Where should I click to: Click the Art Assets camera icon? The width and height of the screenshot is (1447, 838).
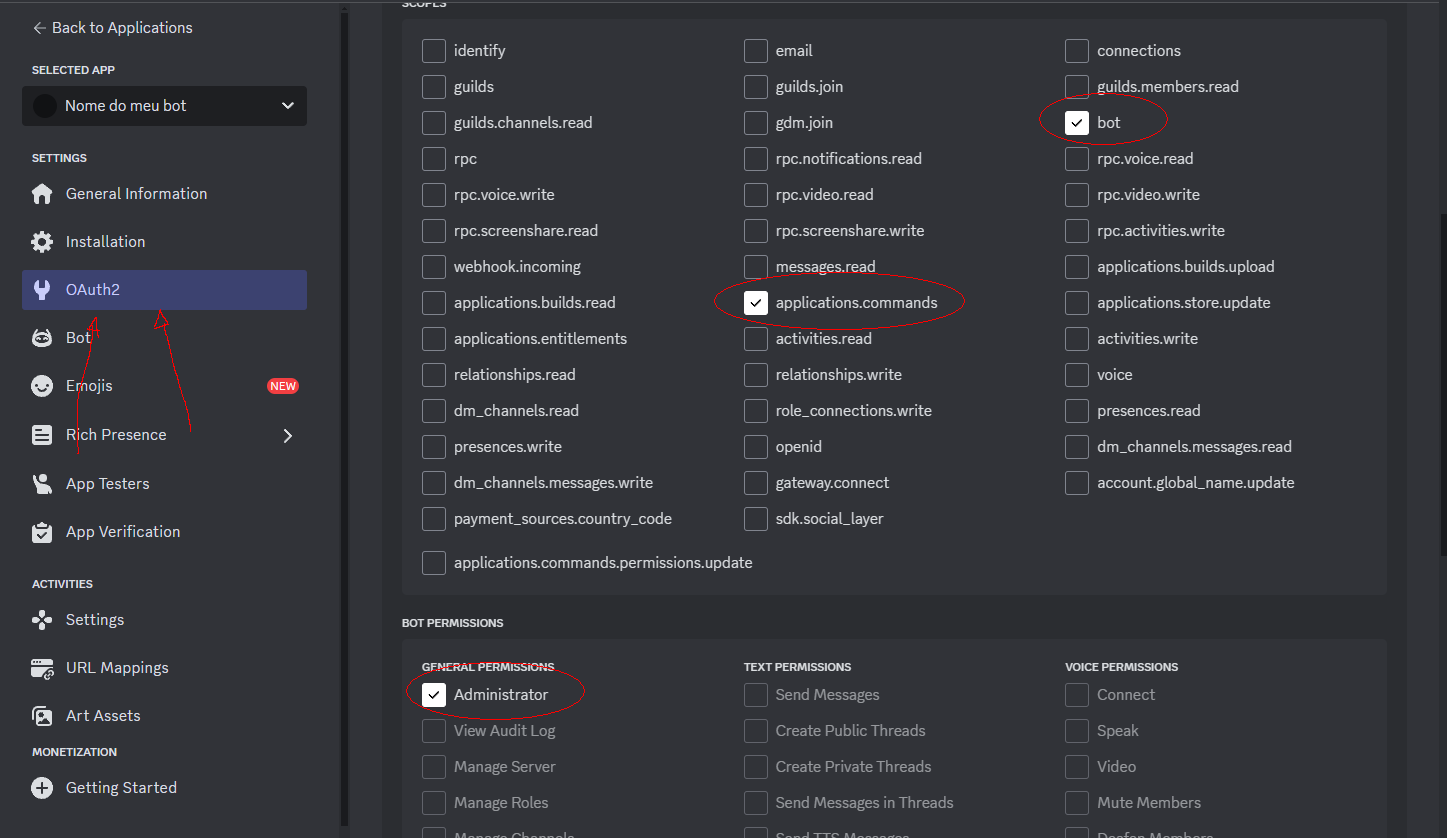pyautogui.click(x=42, y=715)
